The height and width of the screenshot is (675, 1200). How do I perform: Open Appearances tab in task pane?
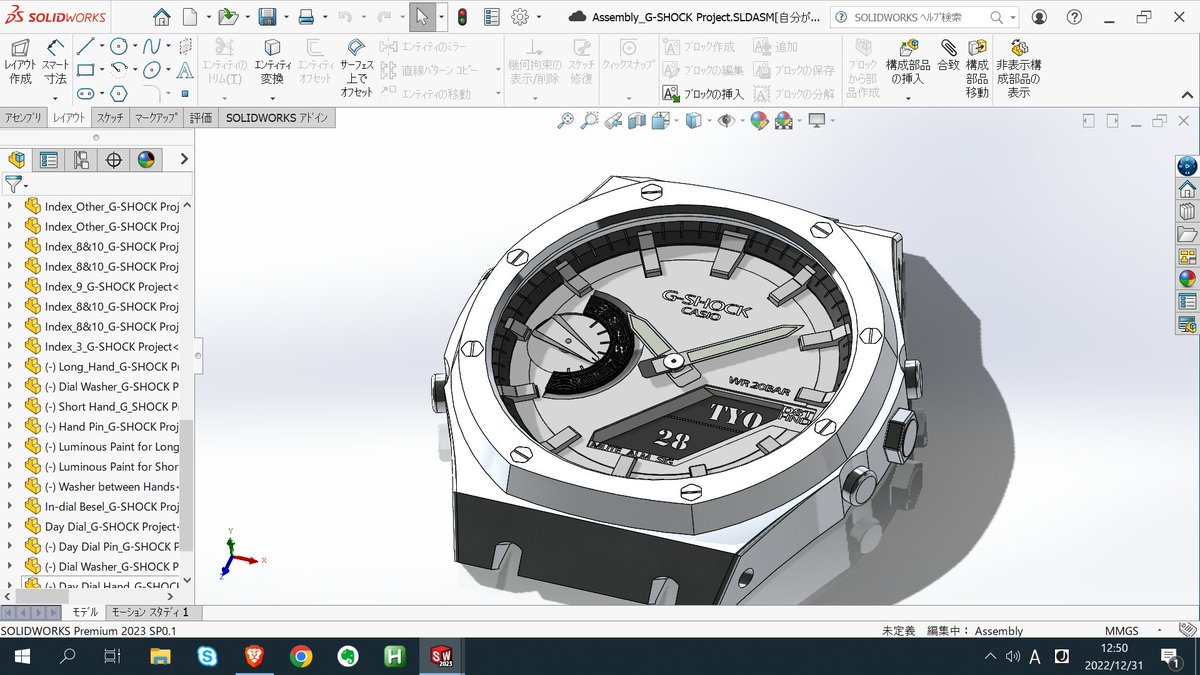coord(1187,279)
